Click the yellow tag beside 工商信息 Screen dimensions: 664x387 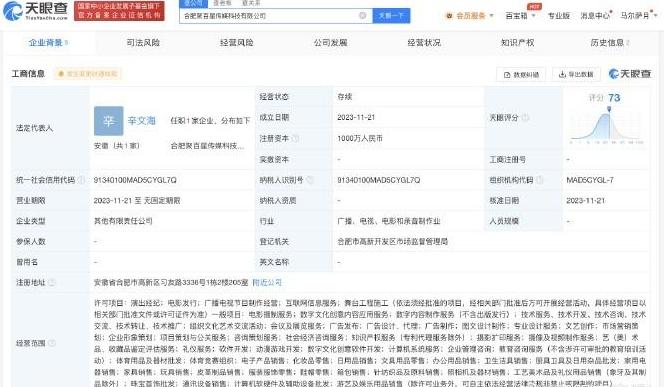click(89, 74)
